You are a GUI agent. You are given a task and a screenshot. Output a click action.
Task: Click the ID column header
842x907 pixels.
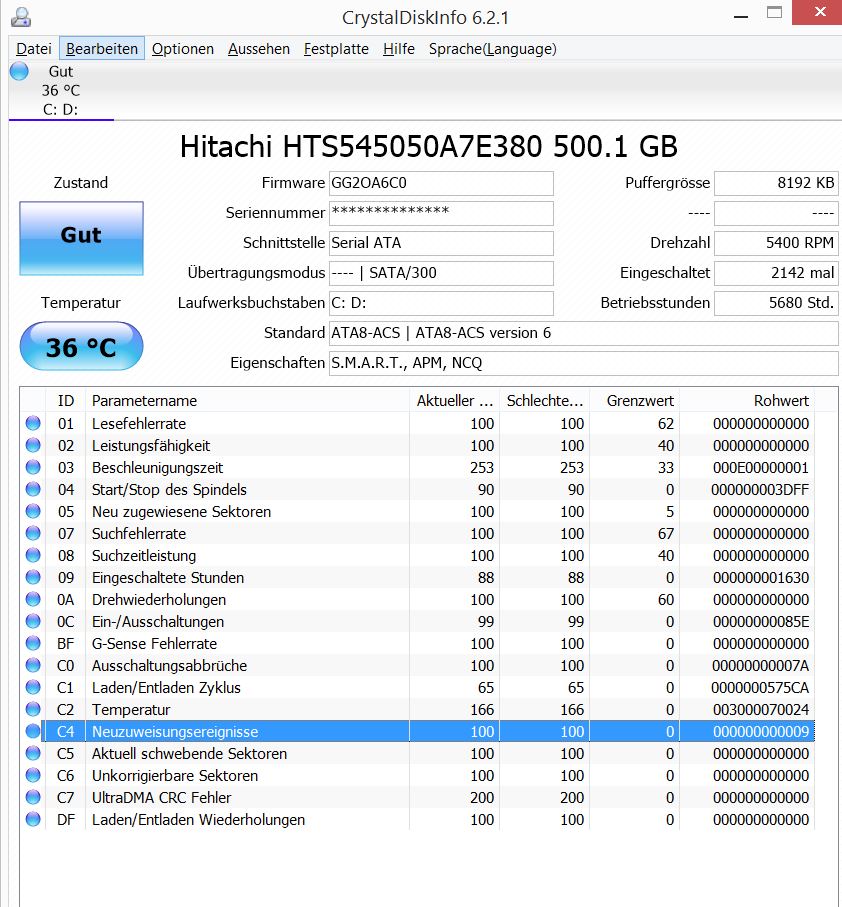pyautogui.click(x=65, y=400)
